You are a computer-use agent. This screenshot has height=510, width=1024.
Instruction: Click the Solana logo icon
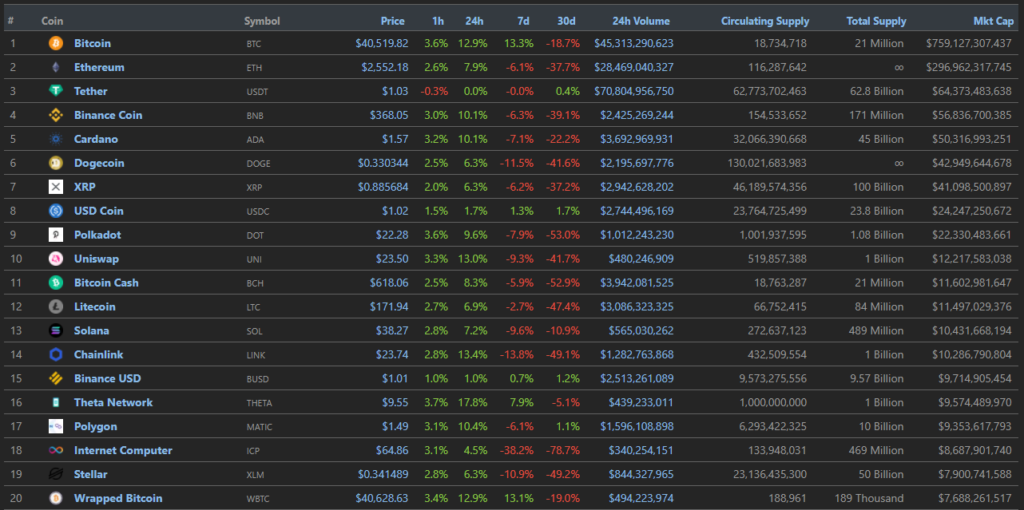[x=56, y=331]
